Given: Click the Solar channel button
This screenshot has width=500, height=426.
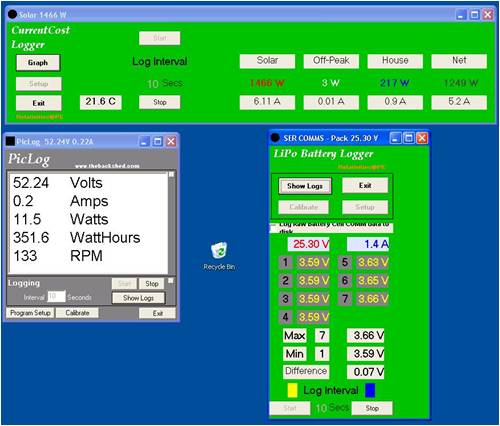Looking at the screenshot, I should click(x=267, y=61).
